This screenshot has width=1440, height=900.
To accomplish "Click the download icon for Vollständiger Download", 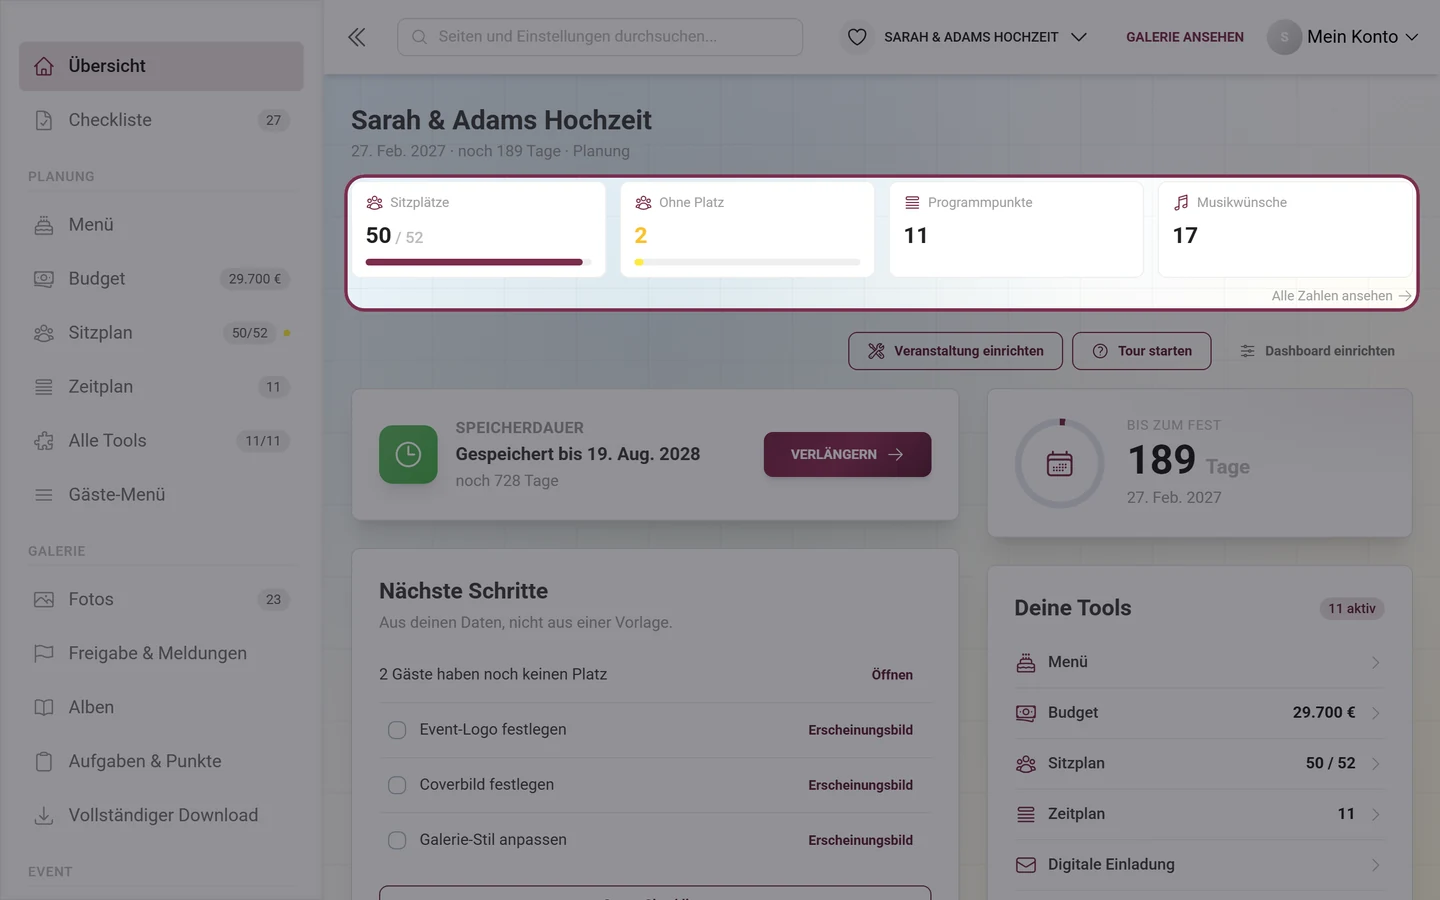I will [x=44, y=816].
